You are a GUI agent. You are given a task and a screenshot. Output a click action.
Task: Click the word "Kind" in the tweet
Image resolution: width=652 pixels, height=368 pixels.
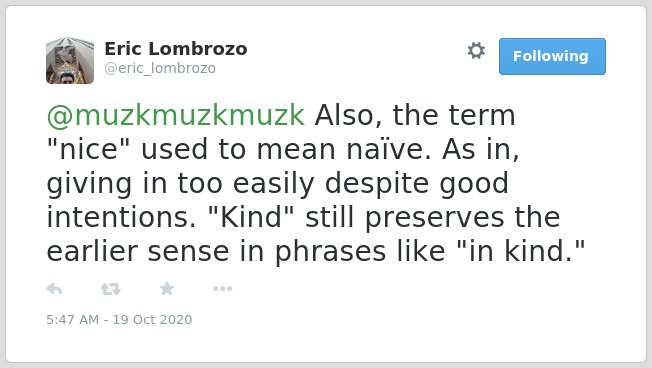pos(251,217)
